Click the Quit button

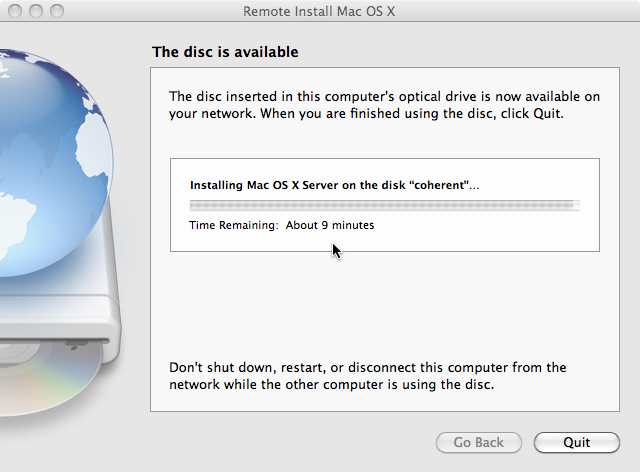coord(576,443)
